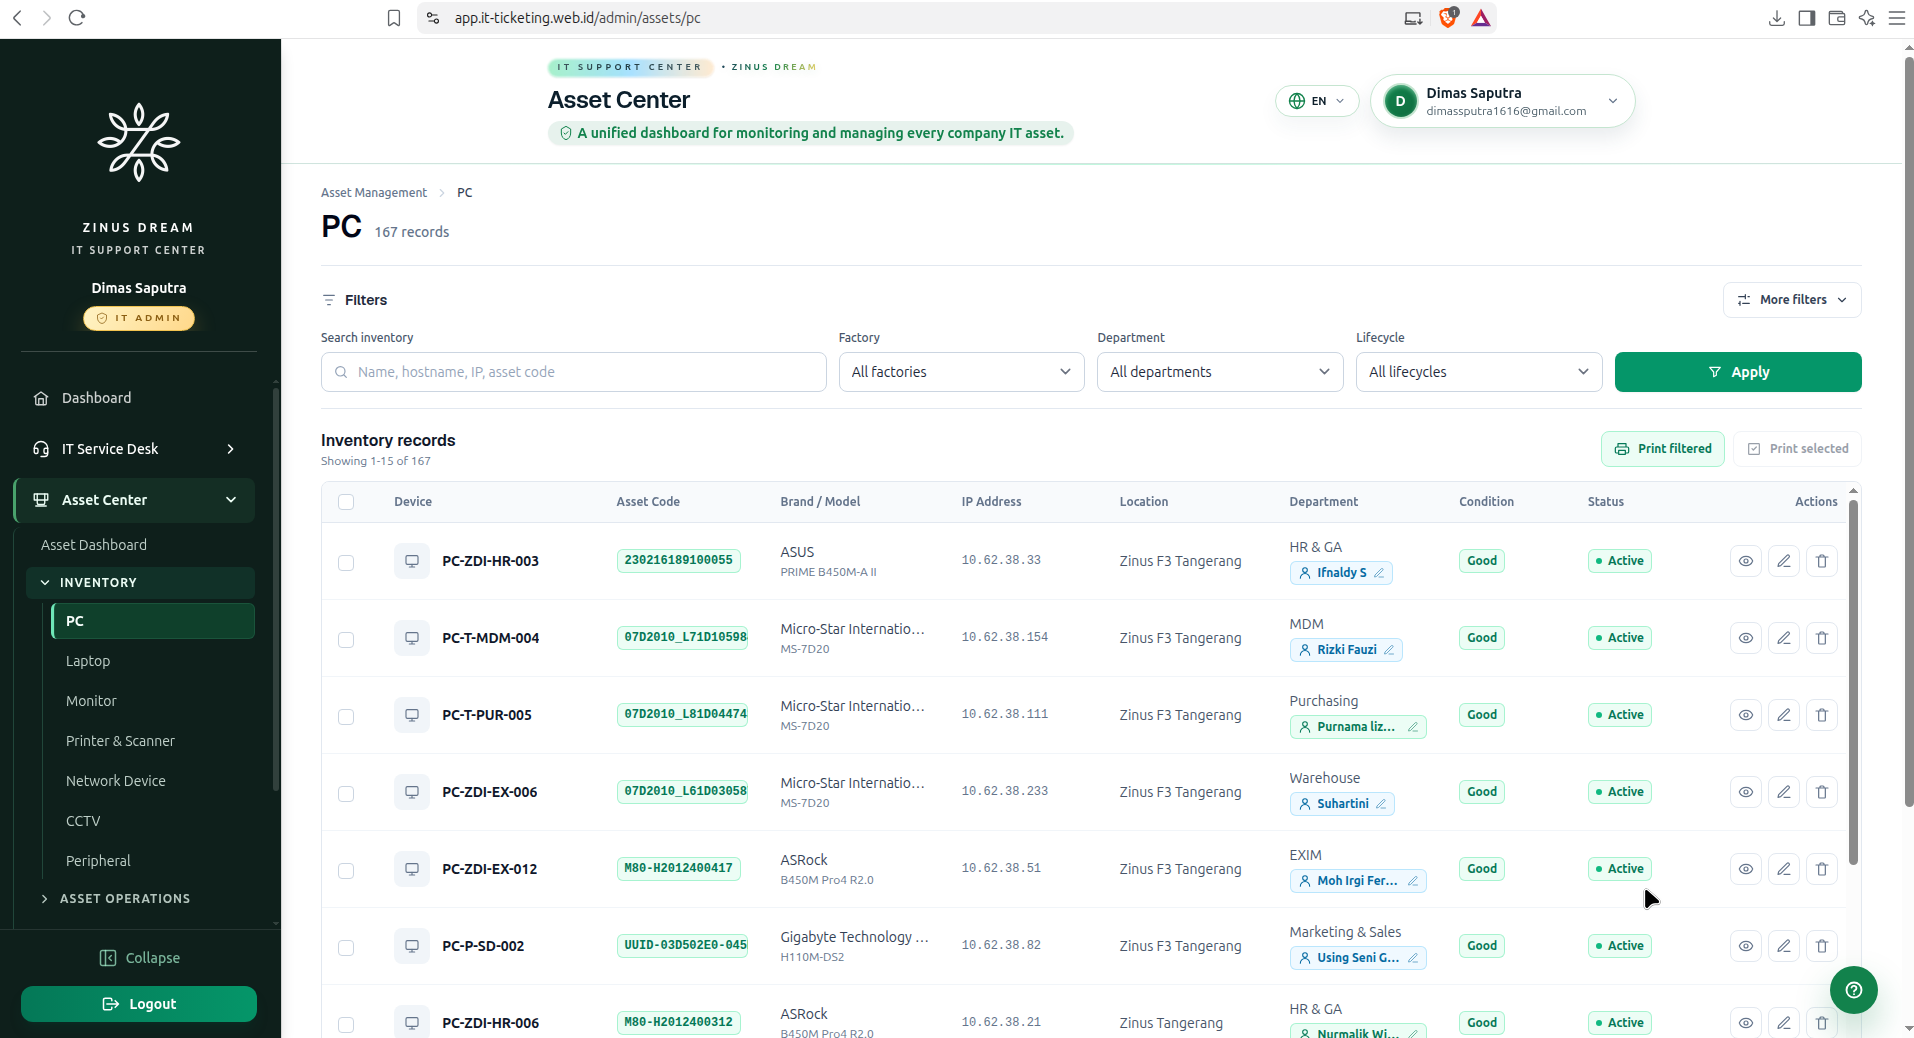1914x1038 pixels.
Task: Expand More filters options
Action: click(x=1791, y=300)
